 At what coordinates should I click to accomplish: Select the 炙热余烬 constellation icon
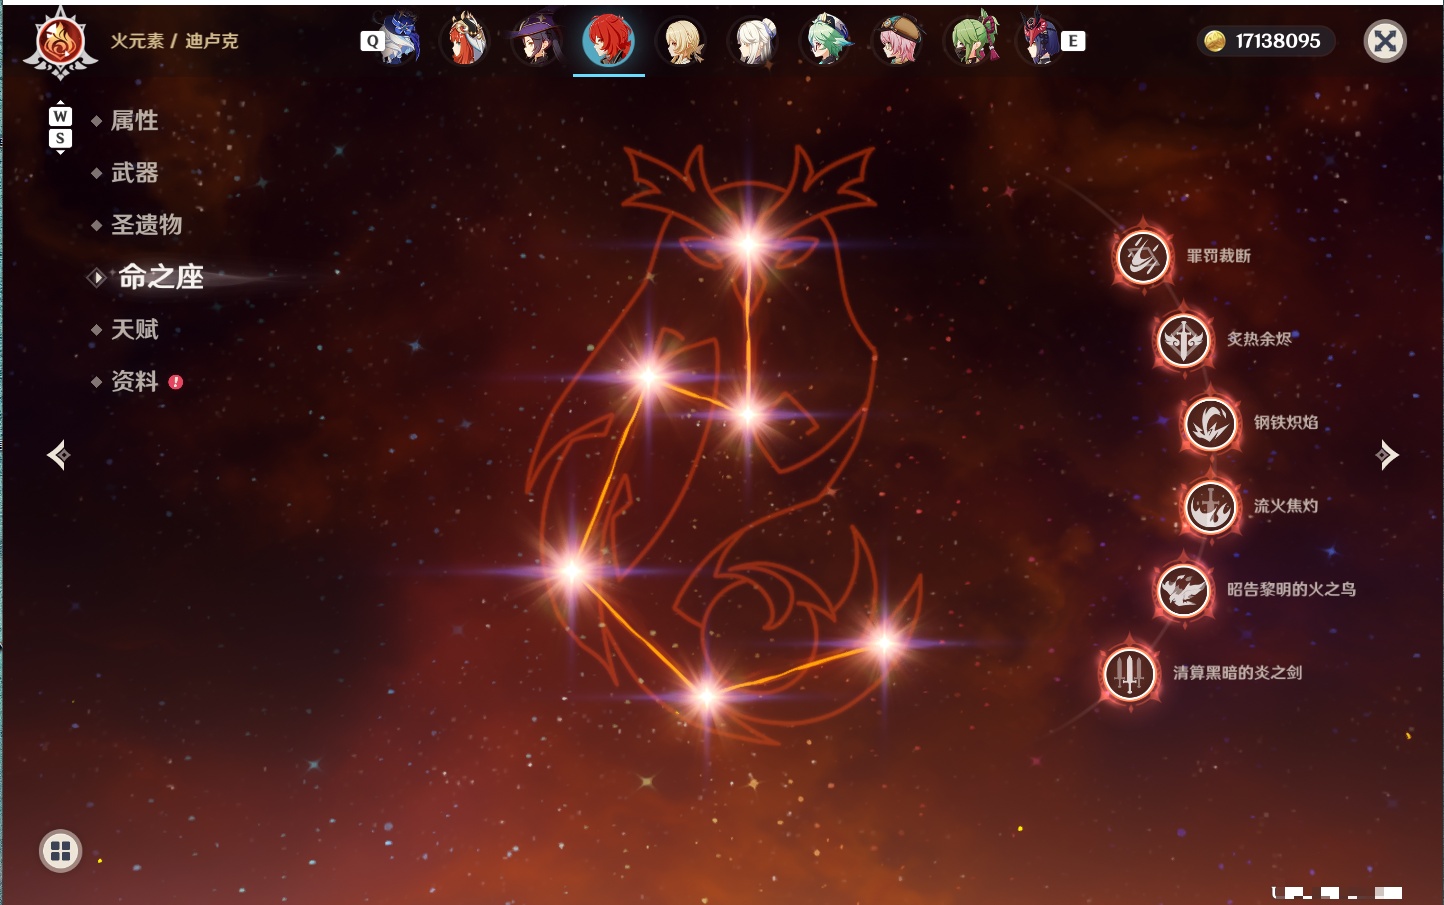1183,340
